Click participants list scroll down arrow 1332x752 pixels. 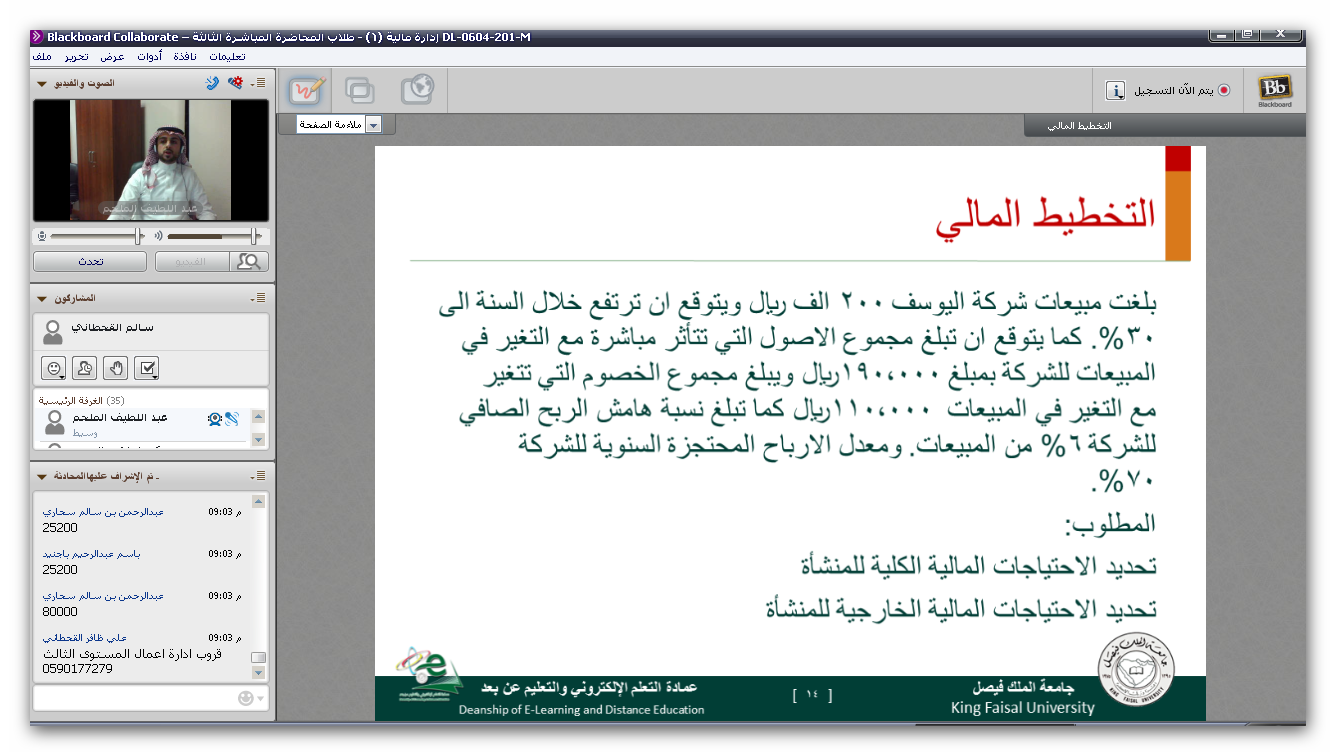click(x=258, y=439)
